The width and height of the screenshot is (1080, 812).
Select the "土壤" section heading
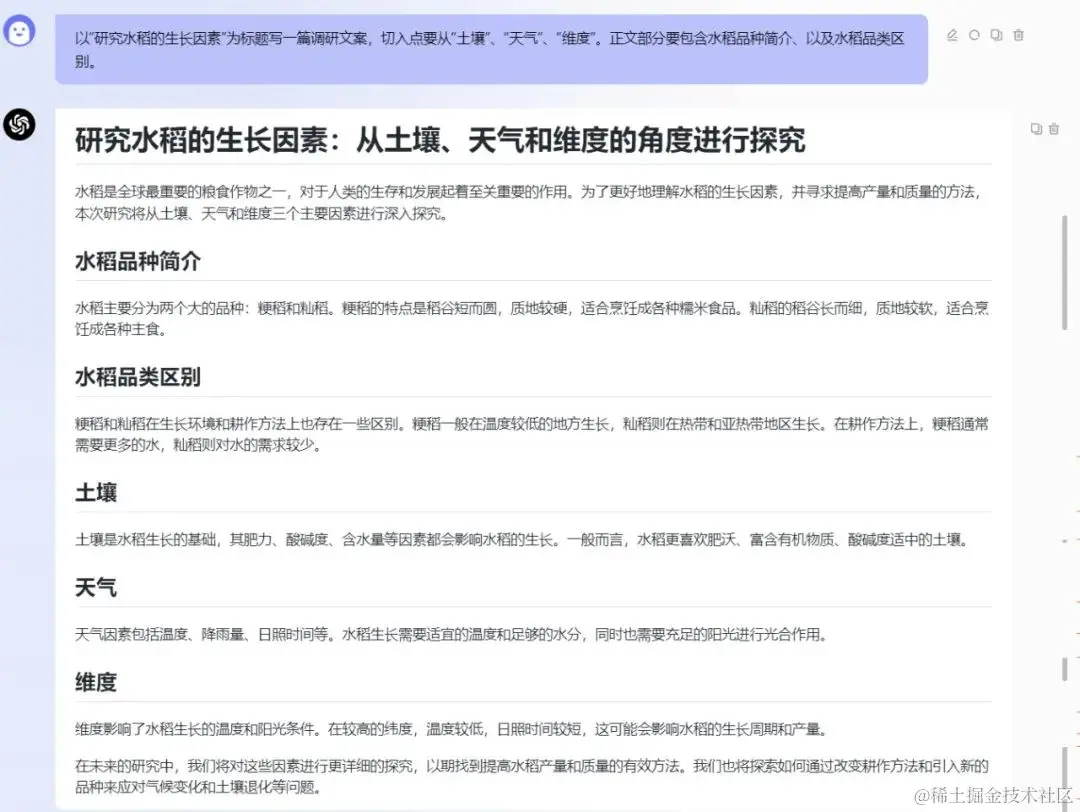[96, 492]
